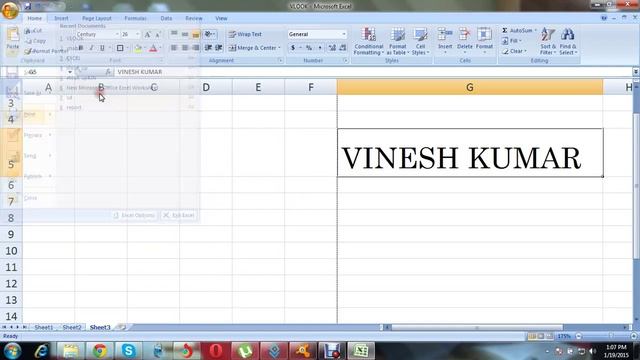Open the Merge & Center dropdown arrow
Viewport: 640px width, 360px height.
280,48
